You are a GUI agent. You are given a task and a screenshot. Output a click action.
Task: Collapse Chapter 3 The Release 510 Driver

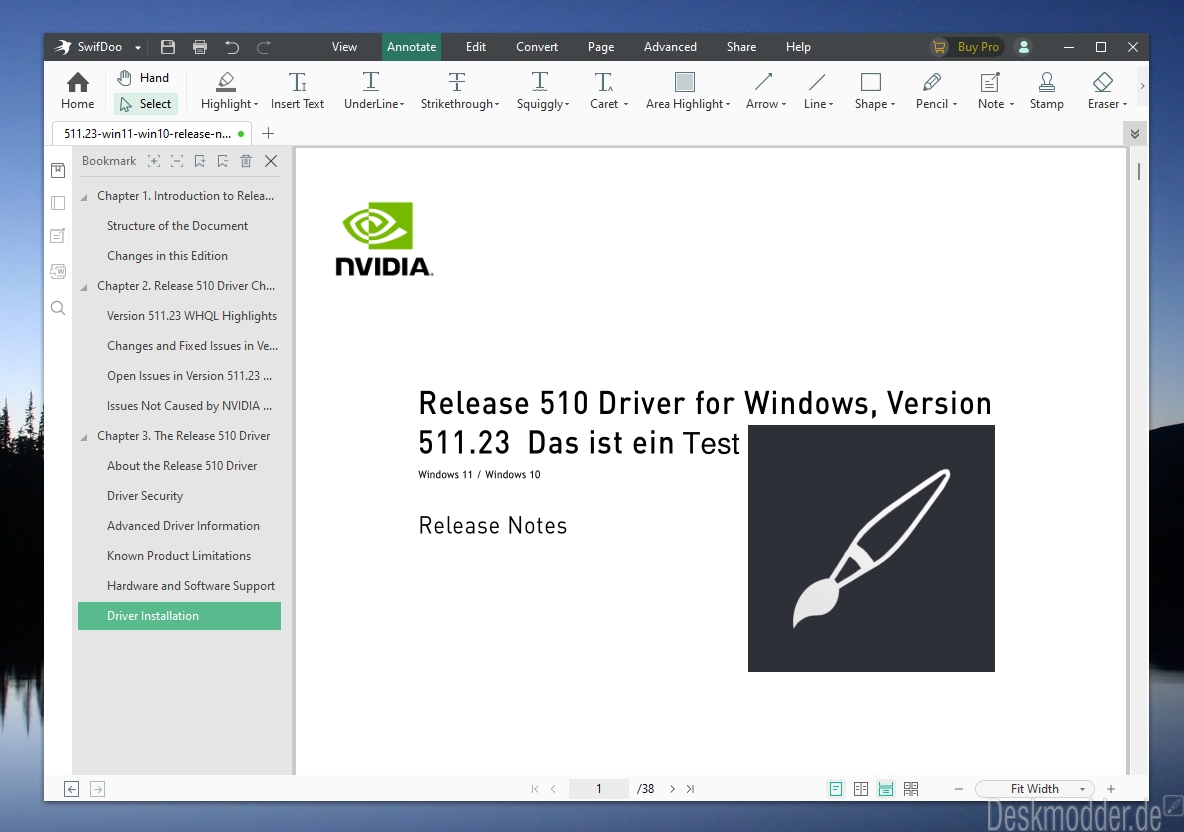[85, 437]
